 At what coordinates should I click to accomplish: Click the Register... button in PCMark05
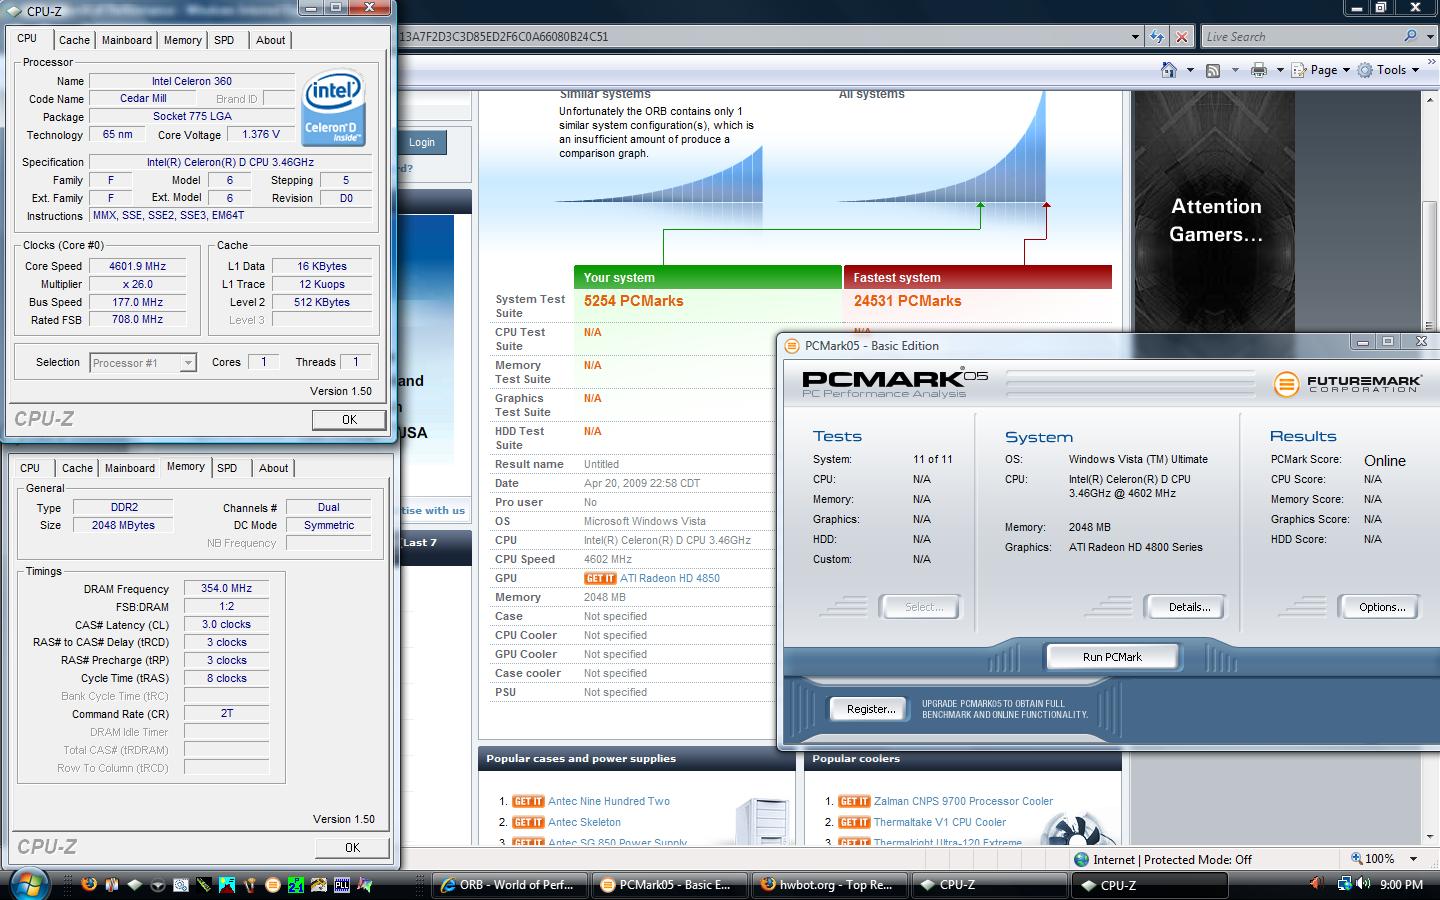coord(870,709)
